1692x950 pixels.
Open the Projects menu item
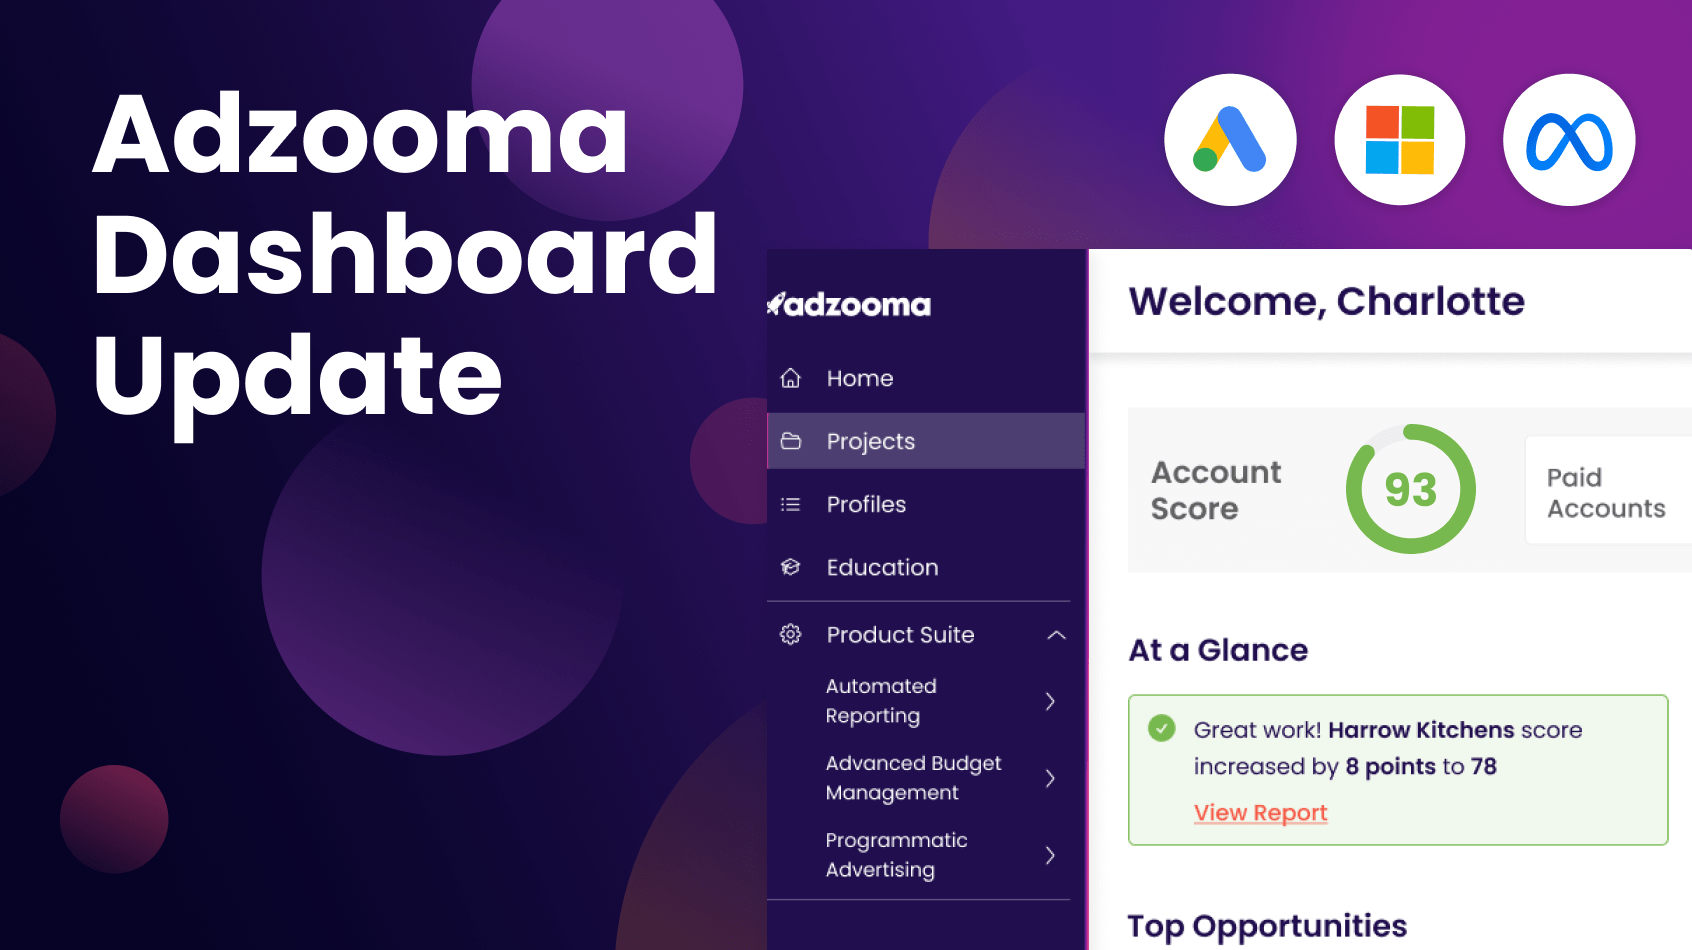click(870, 440)
